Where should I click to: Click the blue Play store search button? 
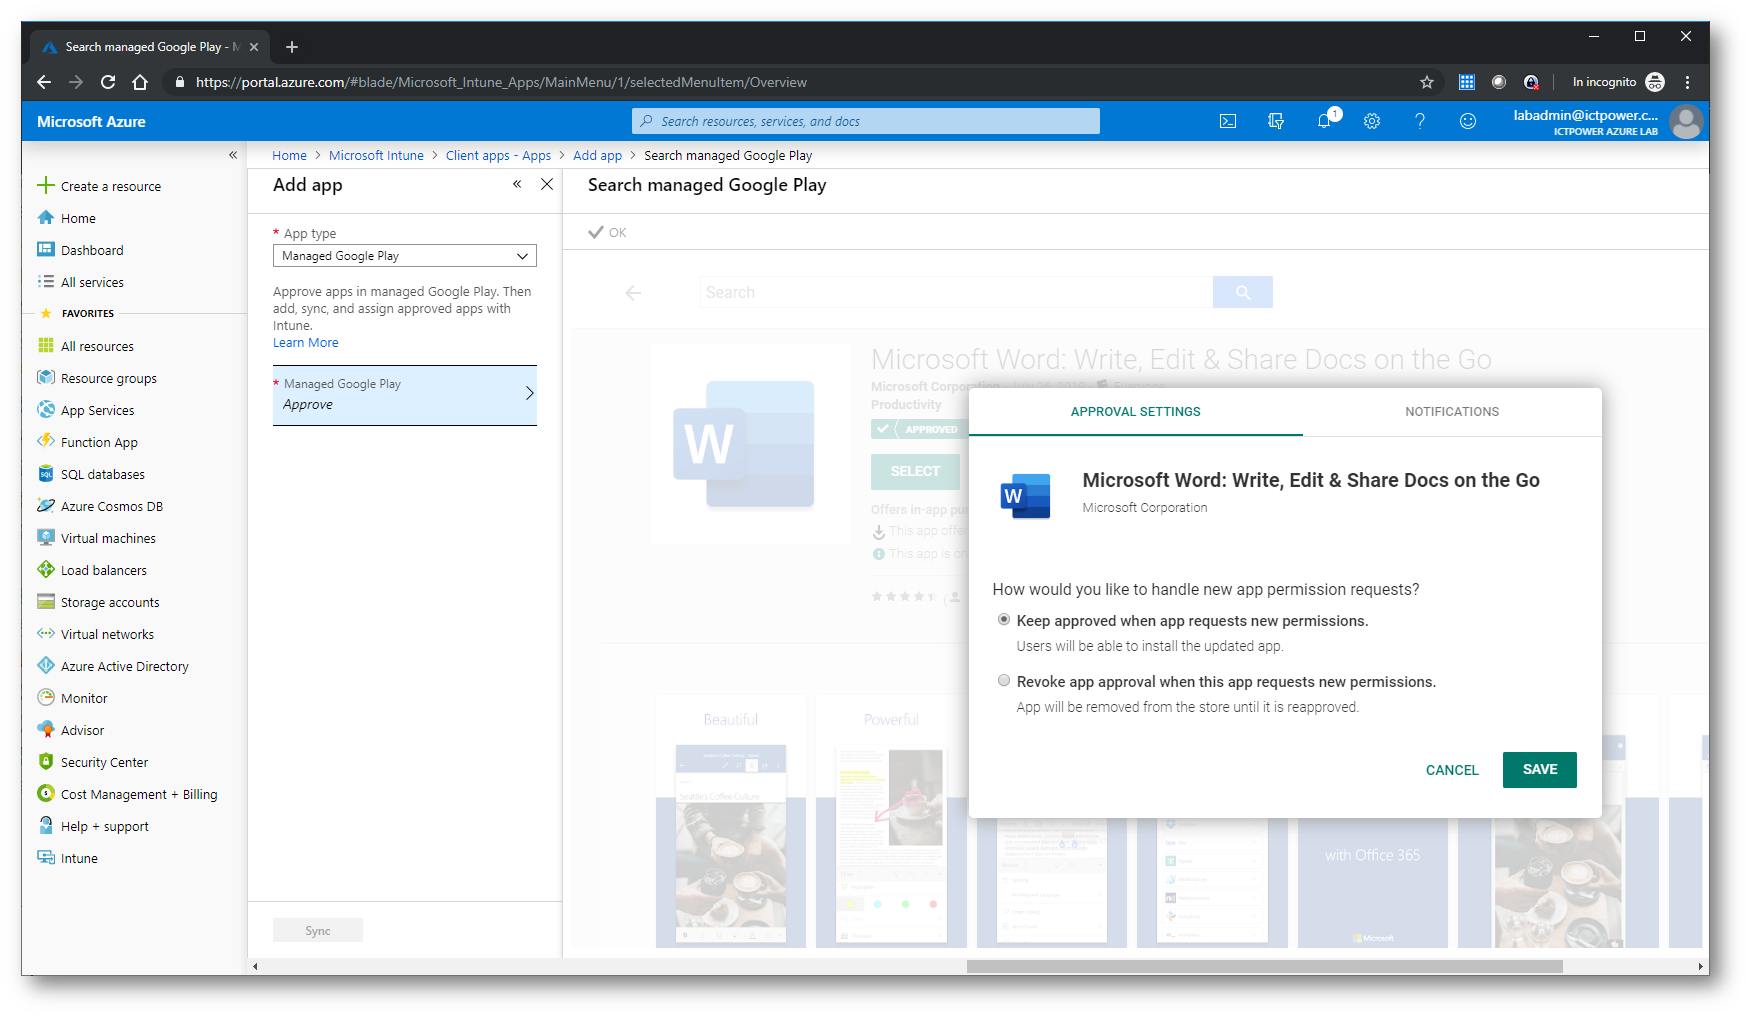1243,292
